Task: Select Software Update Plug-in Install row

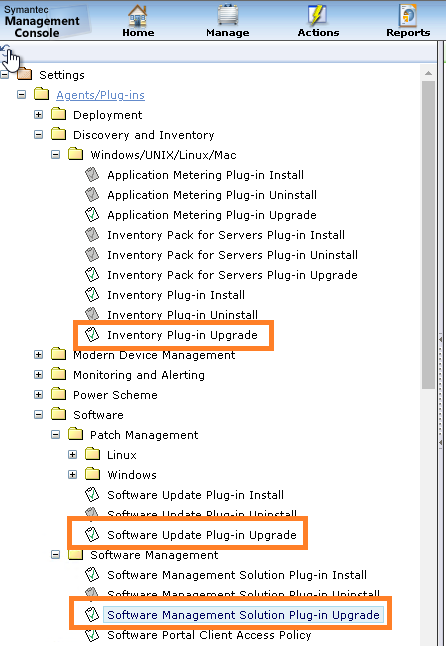Action: tap(195, 495)
